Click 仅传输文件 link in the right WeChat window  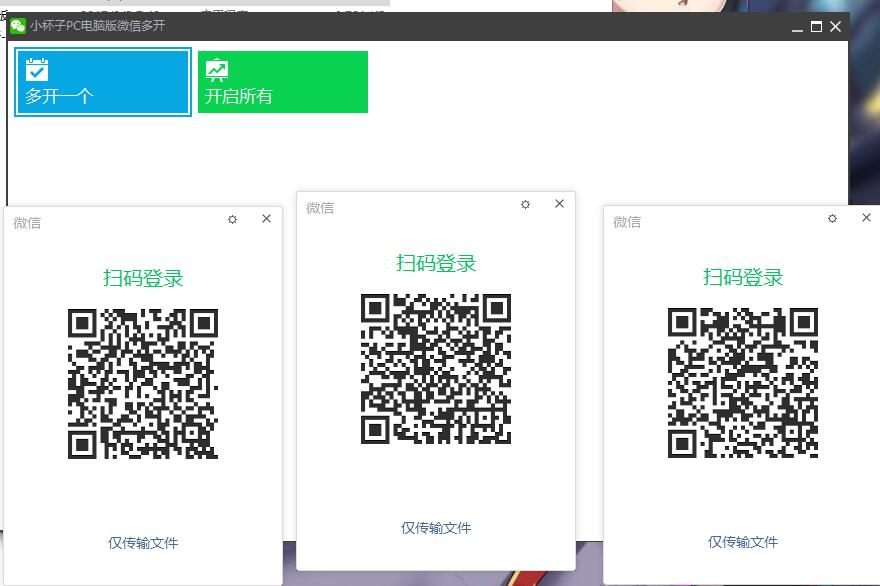(743, 542)
